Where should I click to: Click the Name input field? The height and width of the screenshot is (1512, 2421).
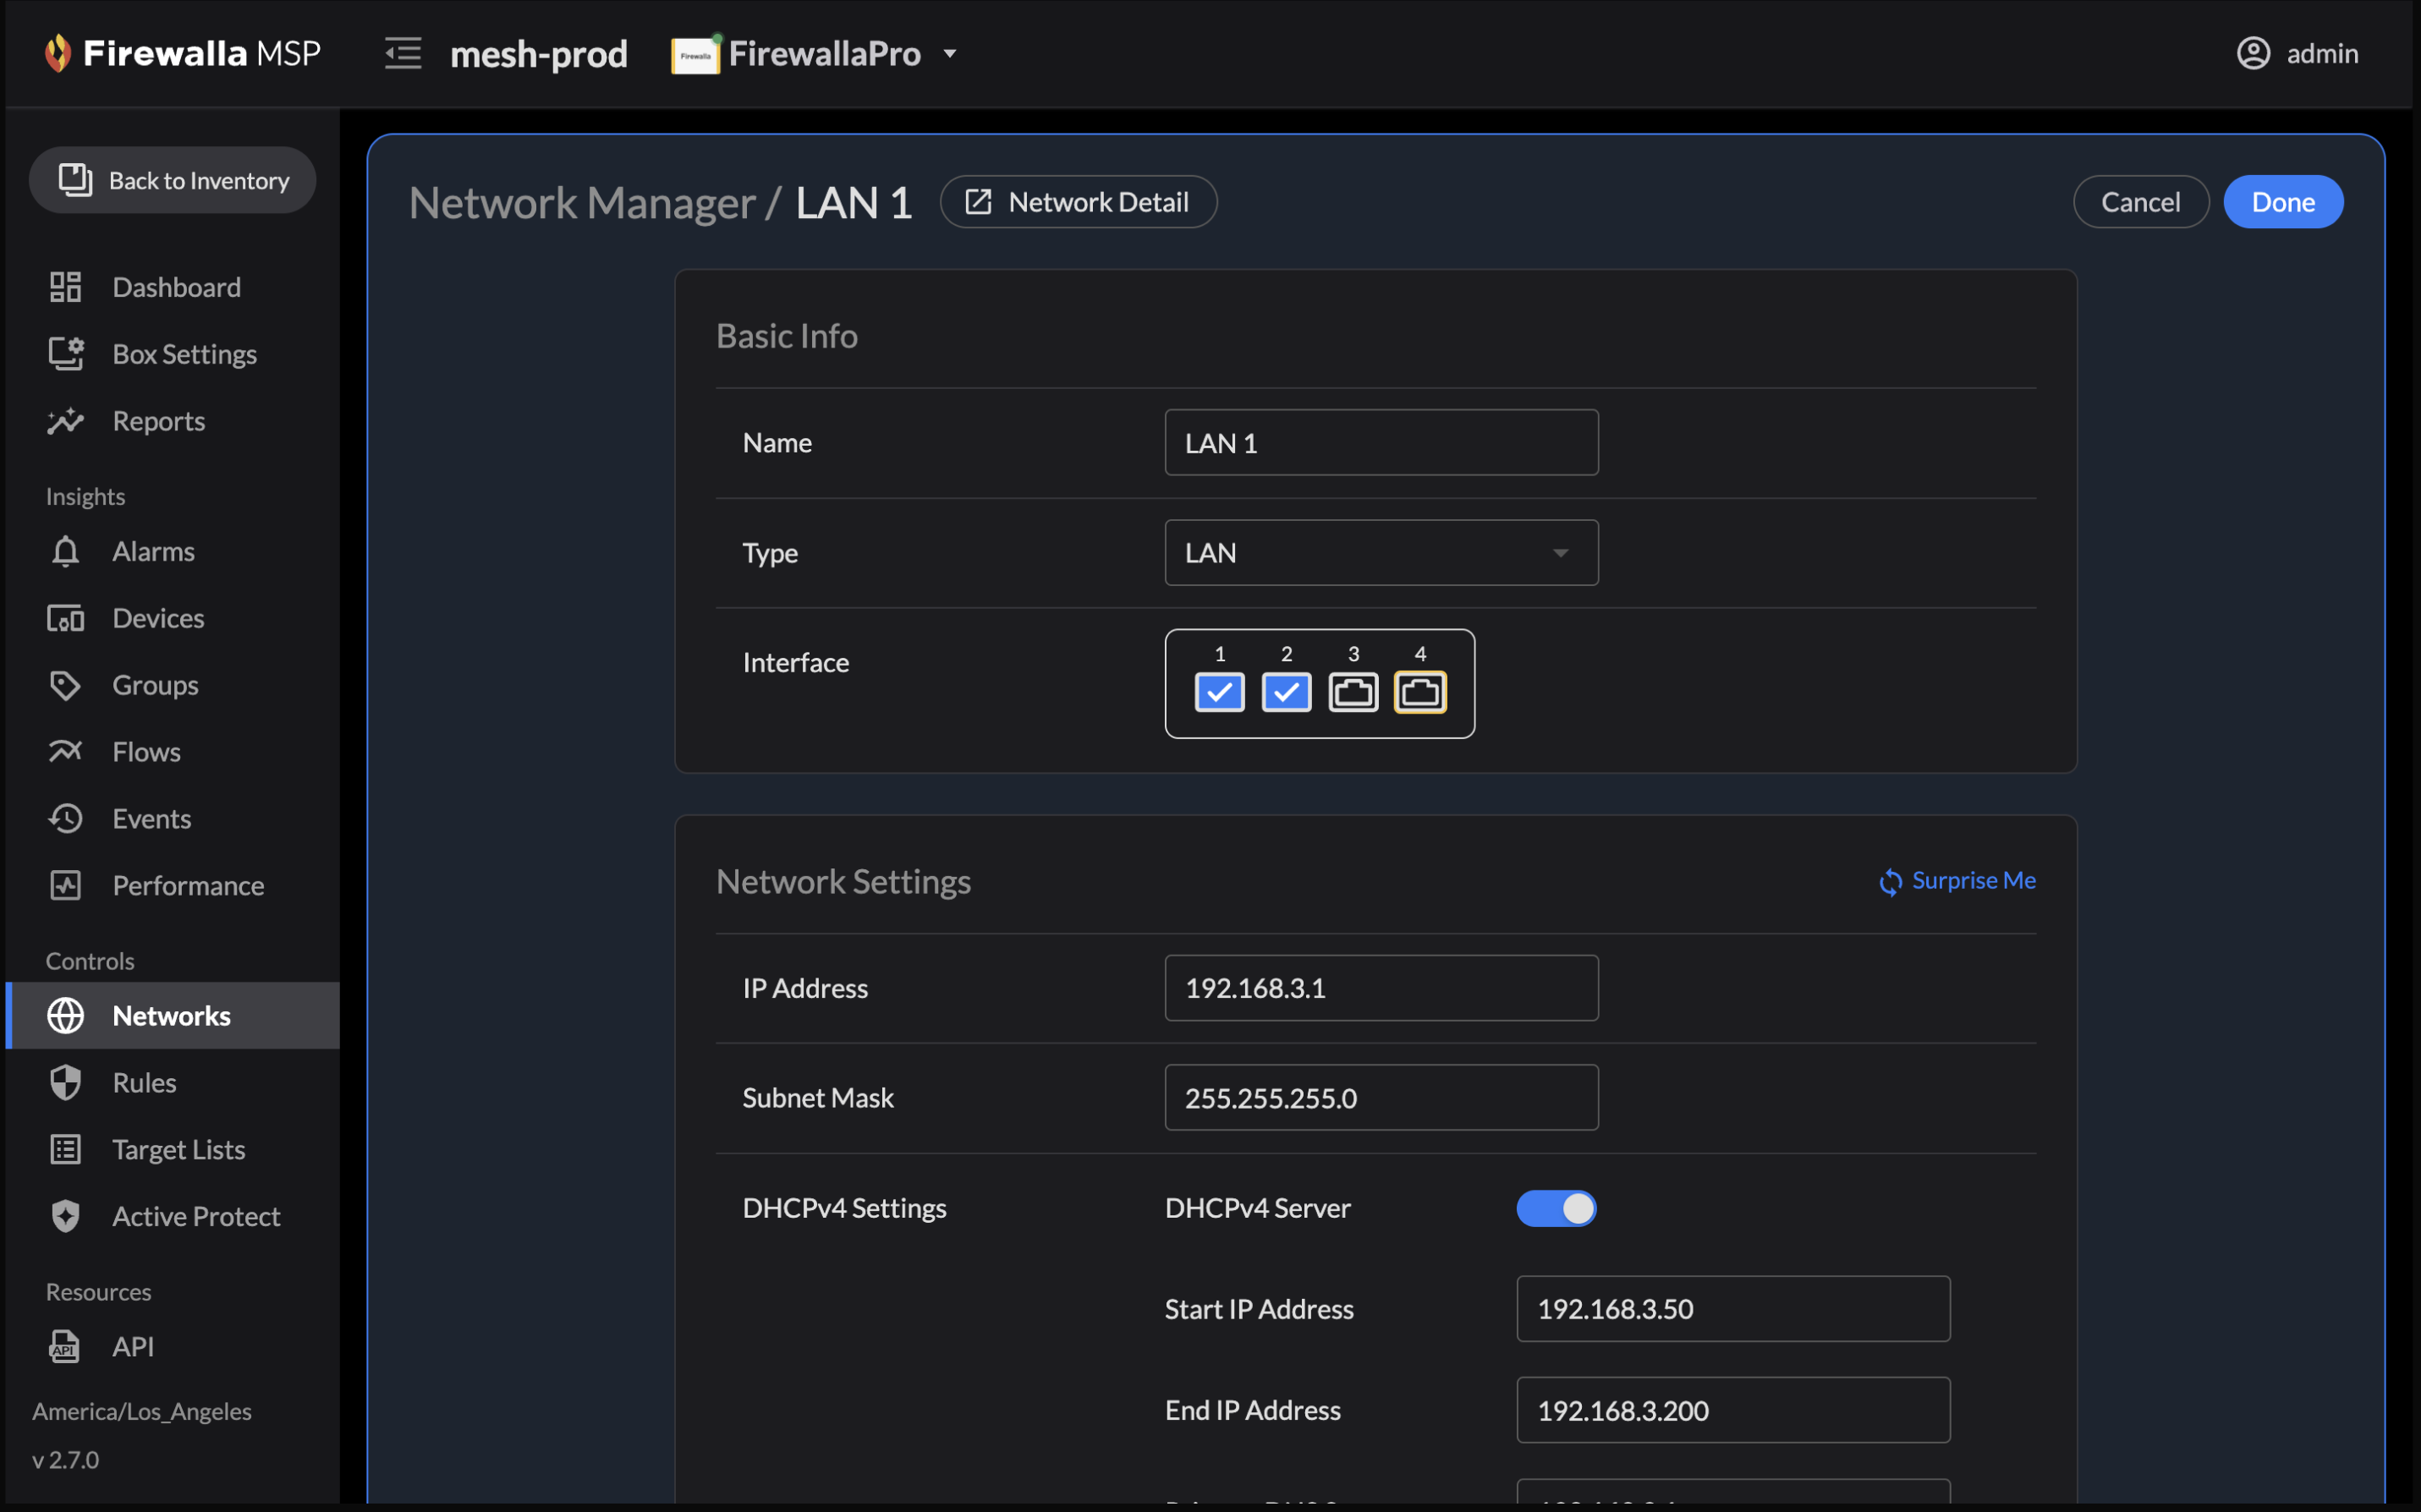coord(1381,442)
